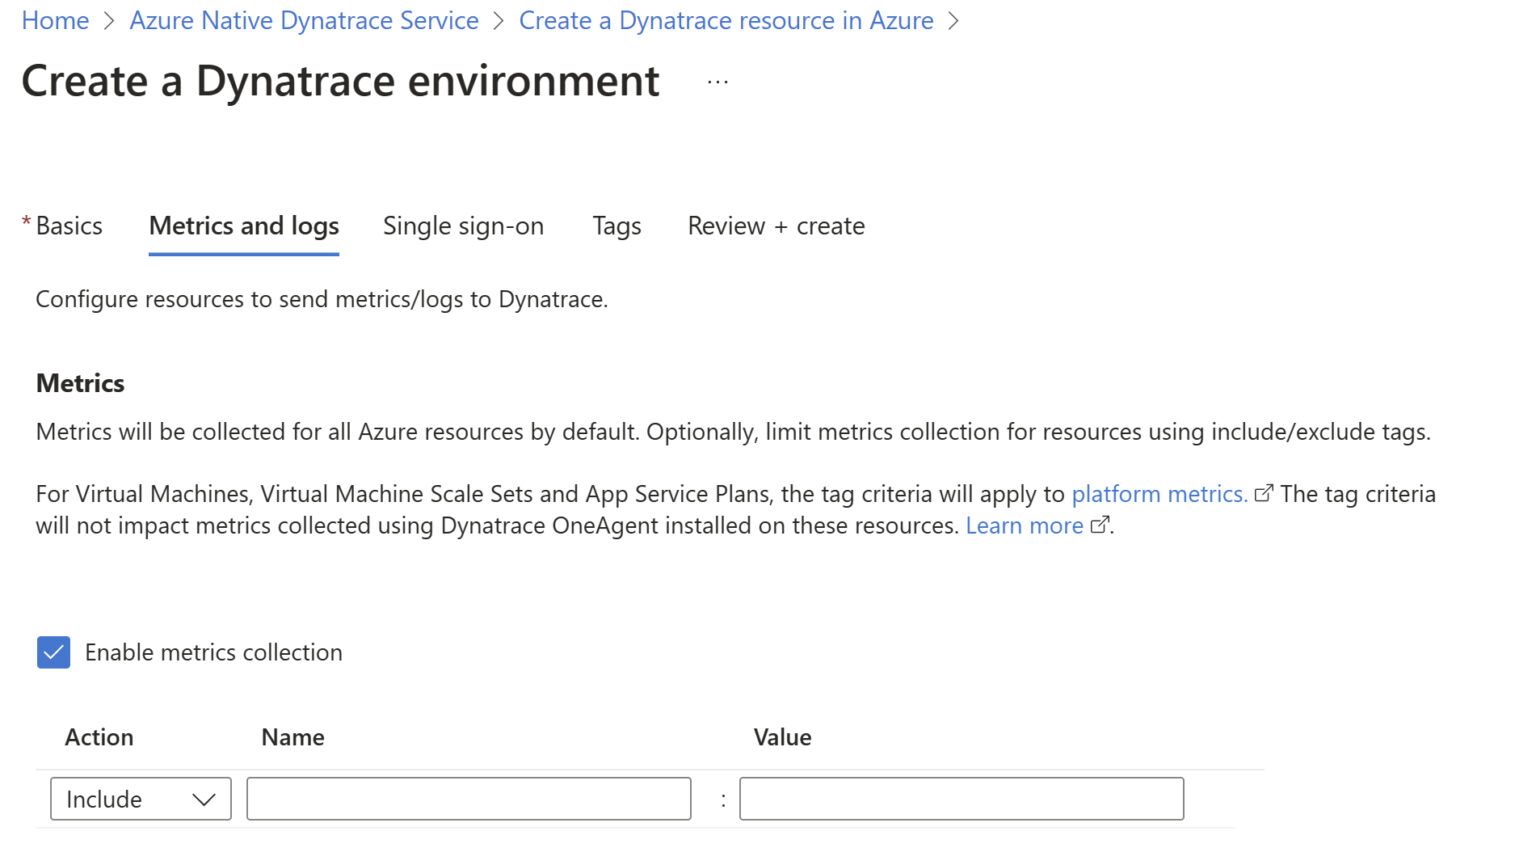Viewport: 1536px width, 865px height.
Task: Follow the platform metrics link
Action: 1158,494
